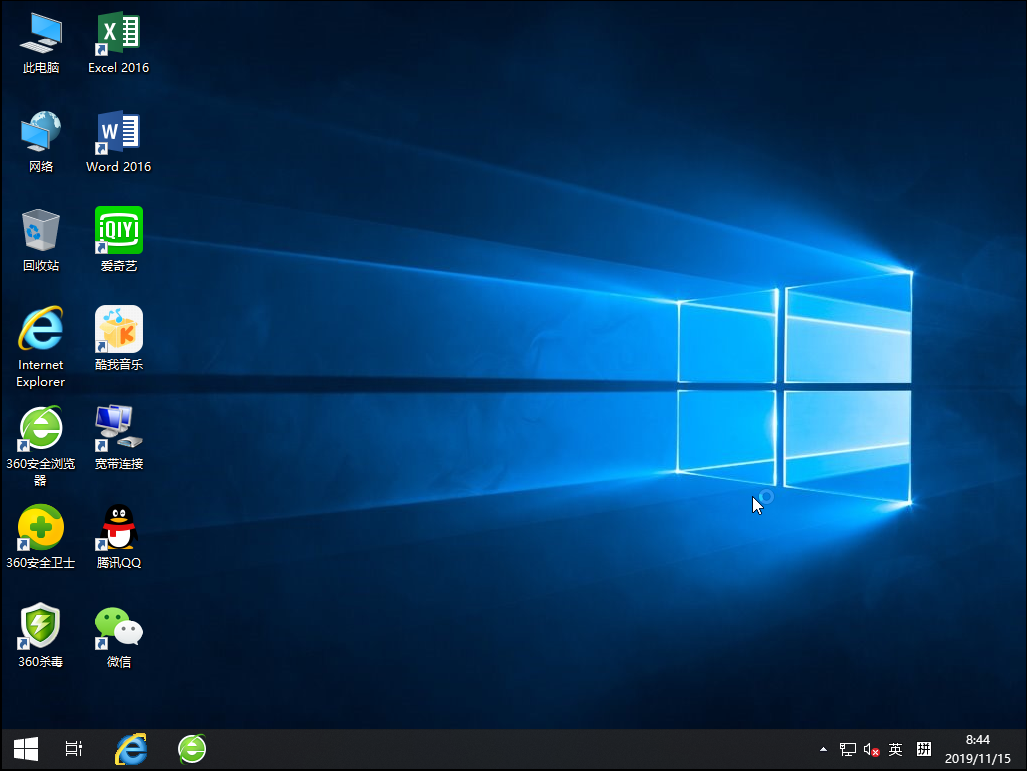Image resolution: width=1027 pixels, height=771 pixels.
Task: Select the Kuwo Music shortcut
Action: pos(118,330)
